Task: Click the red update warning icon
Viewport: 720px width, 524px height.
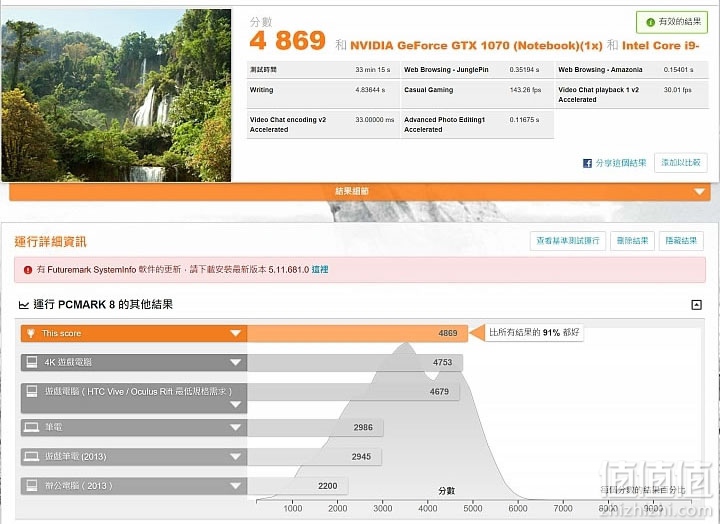Action: [x=28, y=270]
